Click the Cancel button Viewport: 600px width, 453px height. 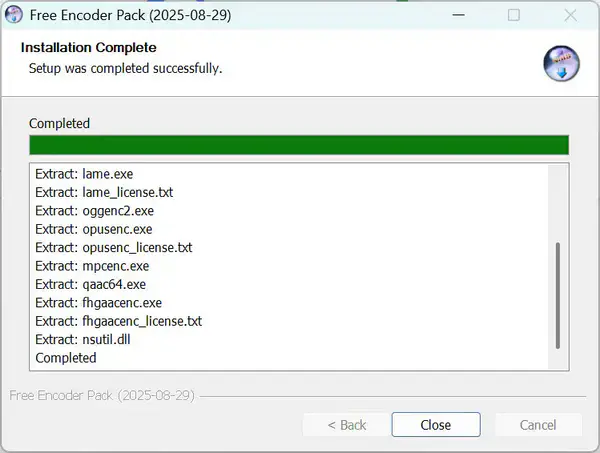point(538,425)
